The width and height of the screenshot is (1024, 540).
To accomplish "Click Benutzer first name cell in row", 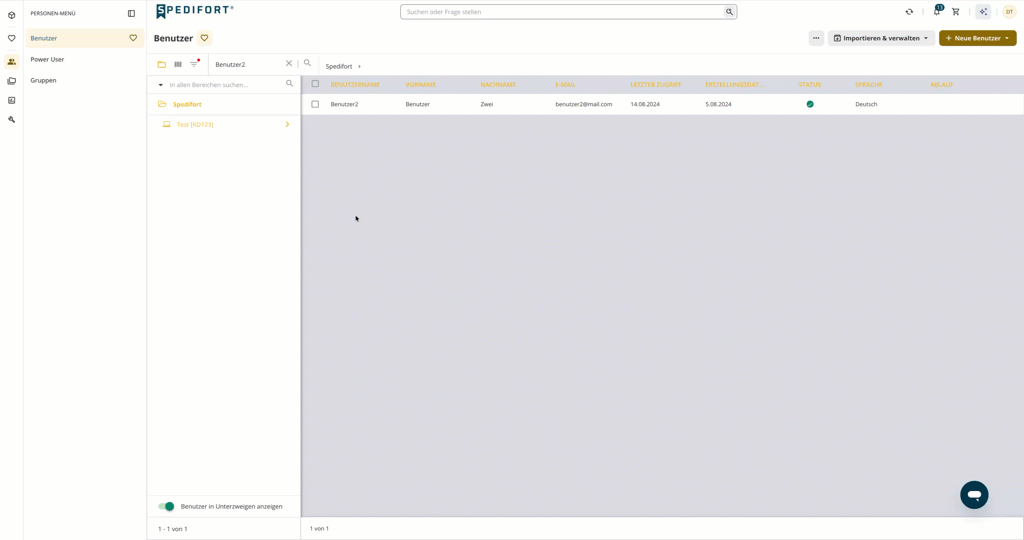I will [417, 104].
